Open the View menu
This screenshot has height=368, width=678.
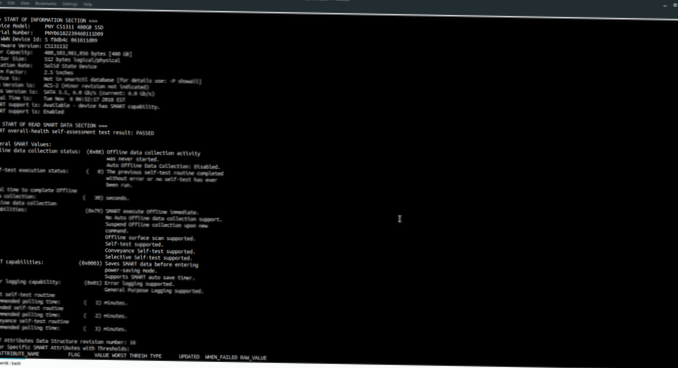click(x=25, y=3)
